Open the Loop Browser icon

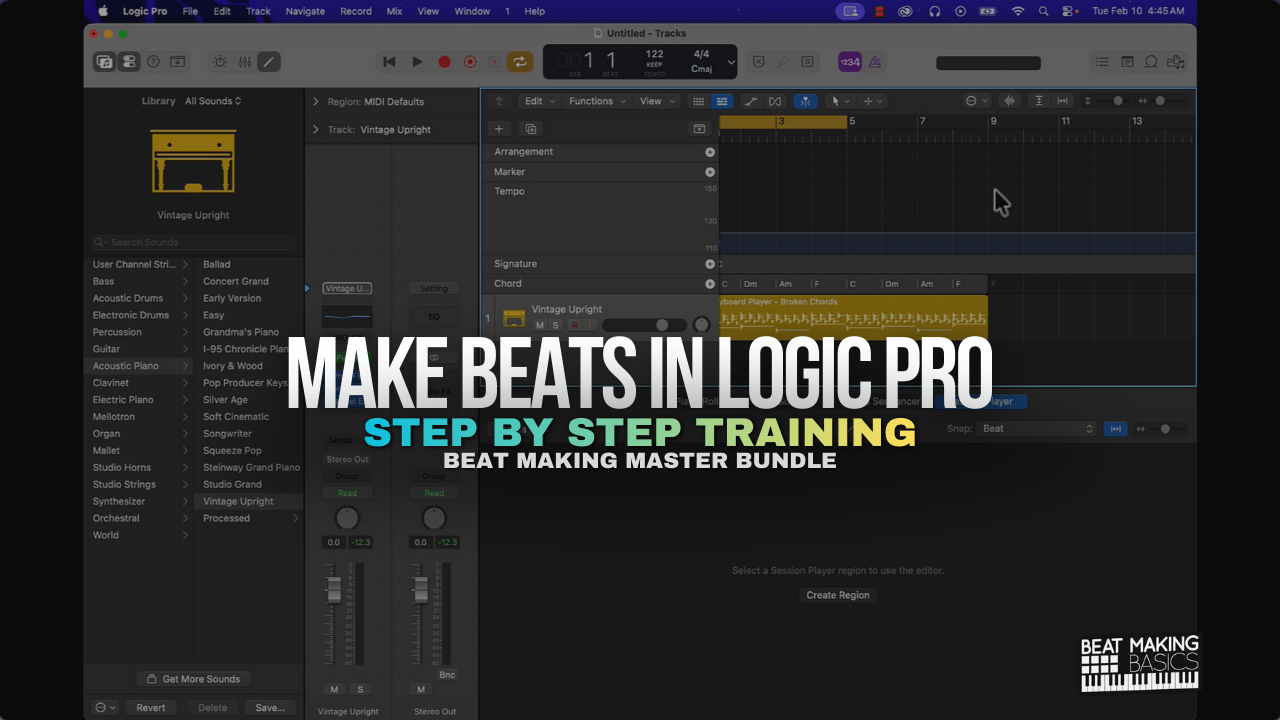tap(1151, 62)
